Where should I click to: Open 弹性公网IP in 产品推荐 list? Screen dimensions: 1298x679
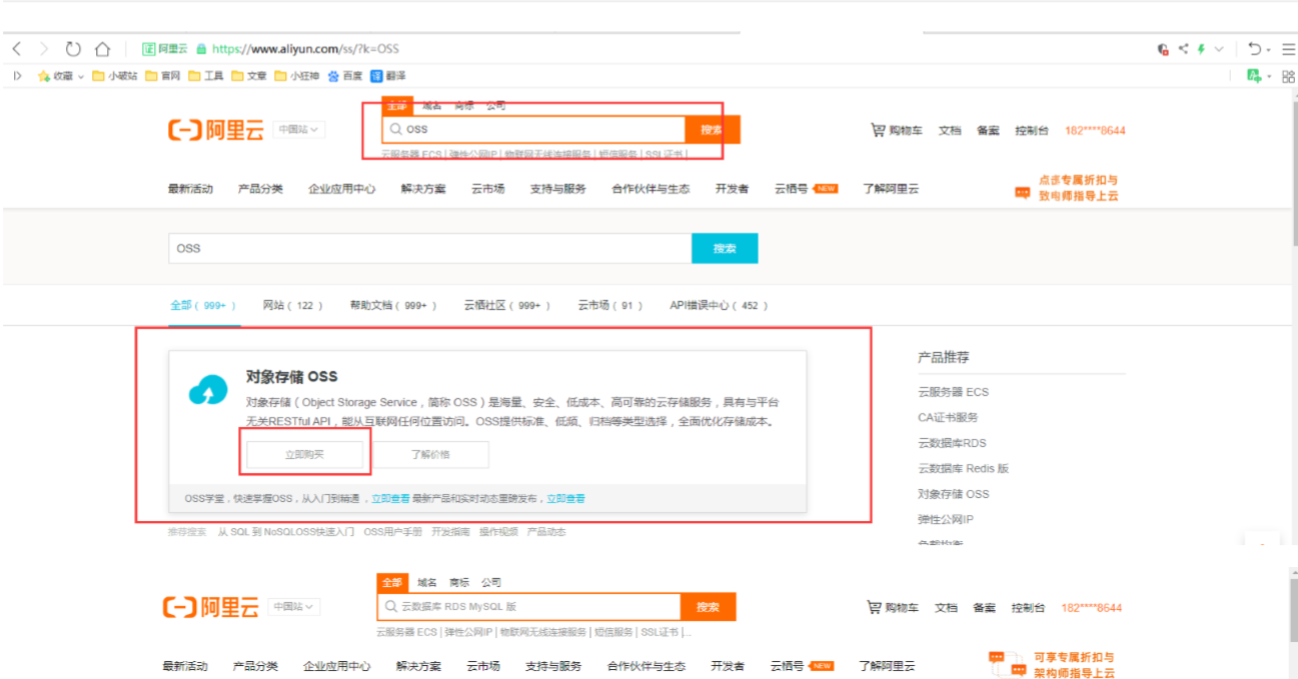coord(945,519)
